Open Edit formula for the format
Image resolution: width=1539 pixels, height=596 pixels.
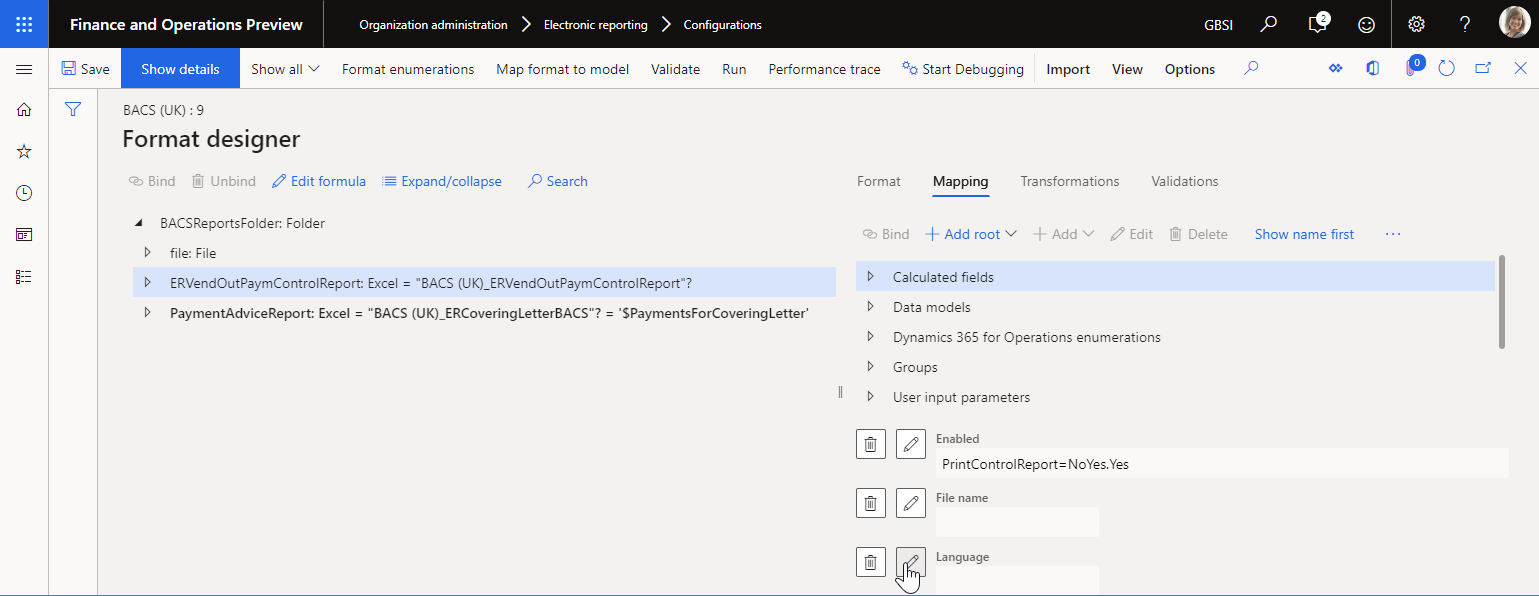[x=318, y=181]
